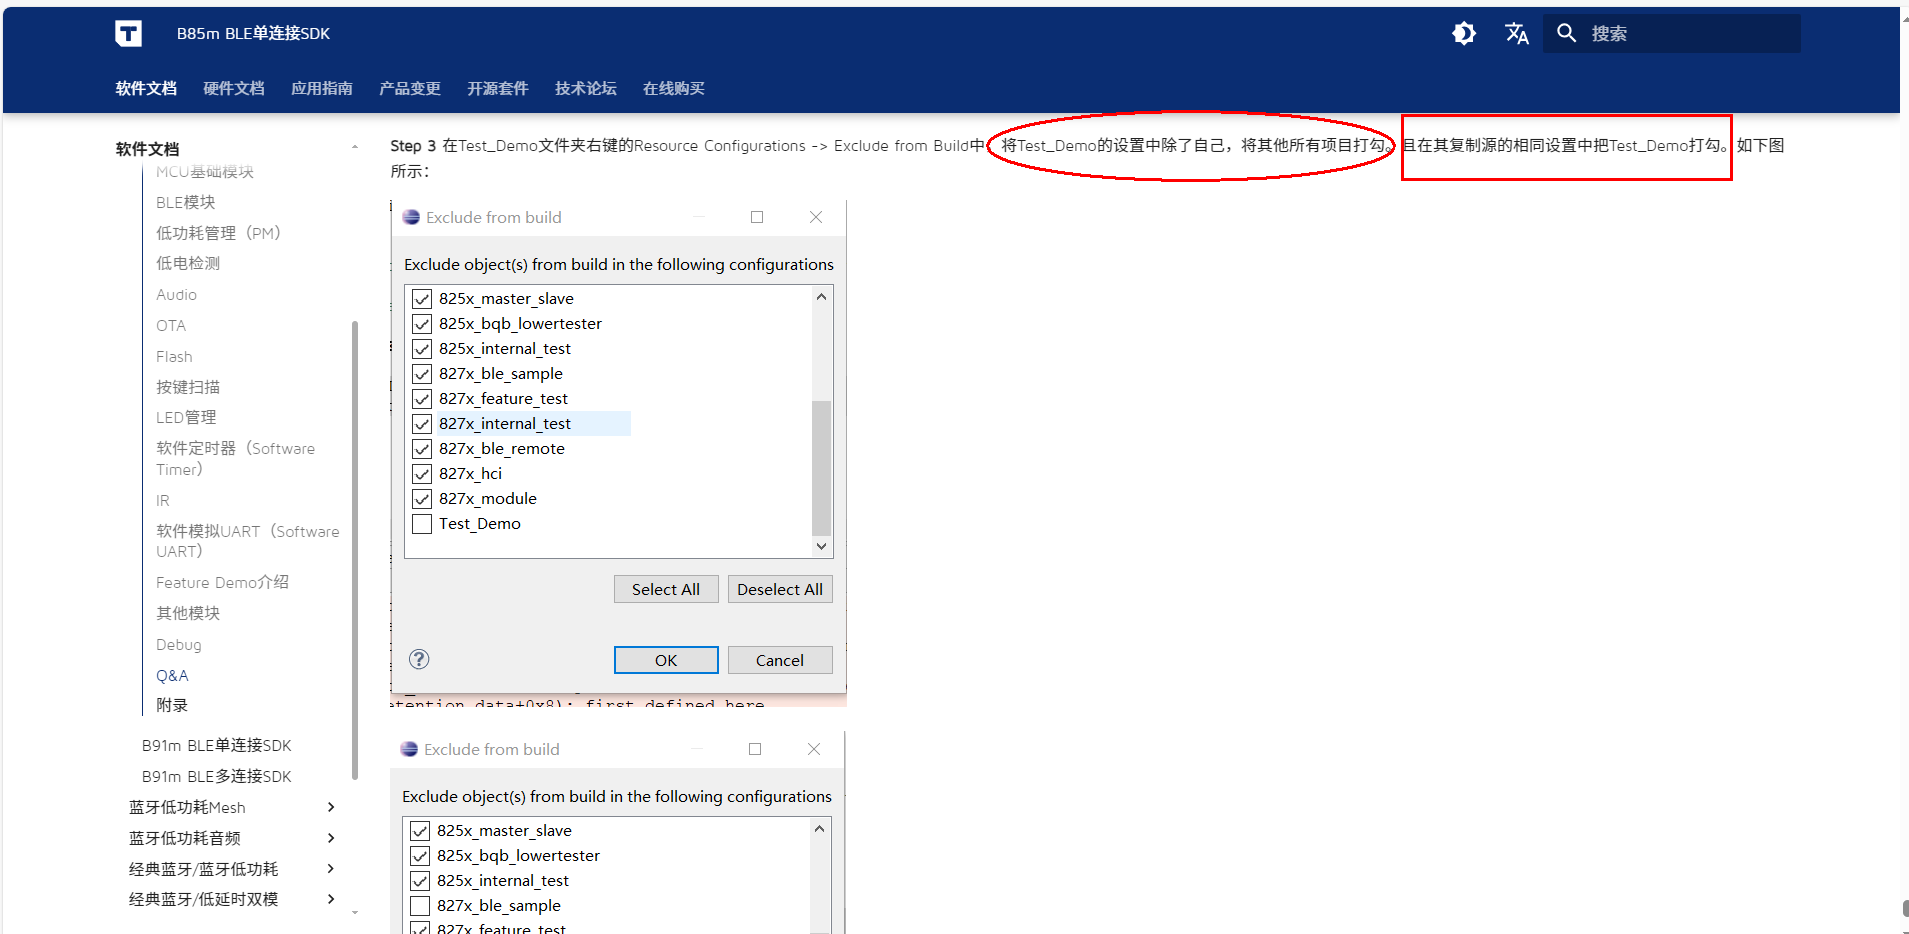Open 技术论坛 tab
Viewport: 1909px width, 934px height.
click(x=586, y=88)
